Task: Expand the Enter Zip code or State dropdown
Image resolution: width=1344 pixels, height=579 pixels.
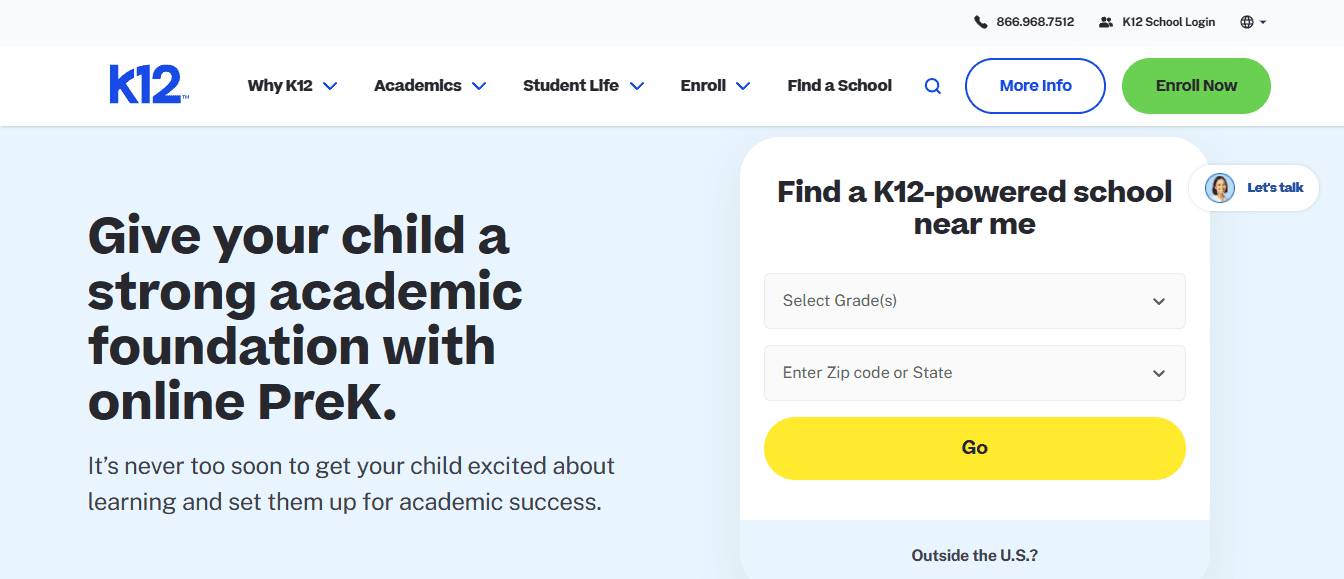Action: (x=1158, y=373)
